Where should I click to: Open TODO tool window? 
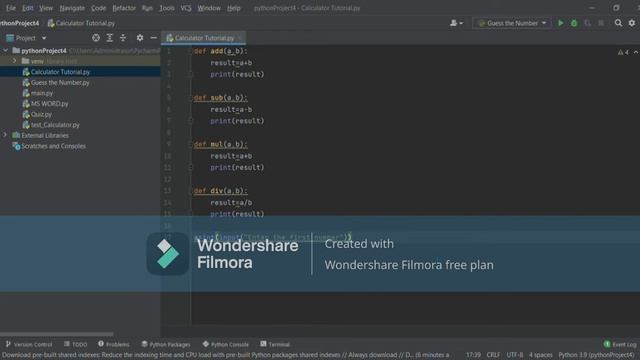pyautogui.click(x=76, y=344)
